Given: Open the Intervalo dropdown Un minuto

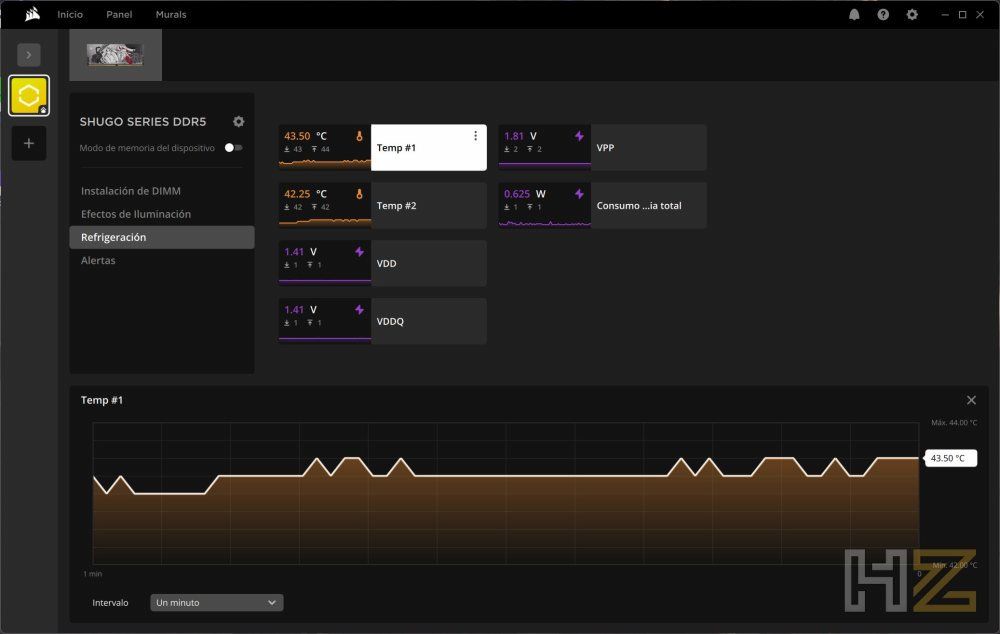Looking at the screenshot, I should point(217,603).
